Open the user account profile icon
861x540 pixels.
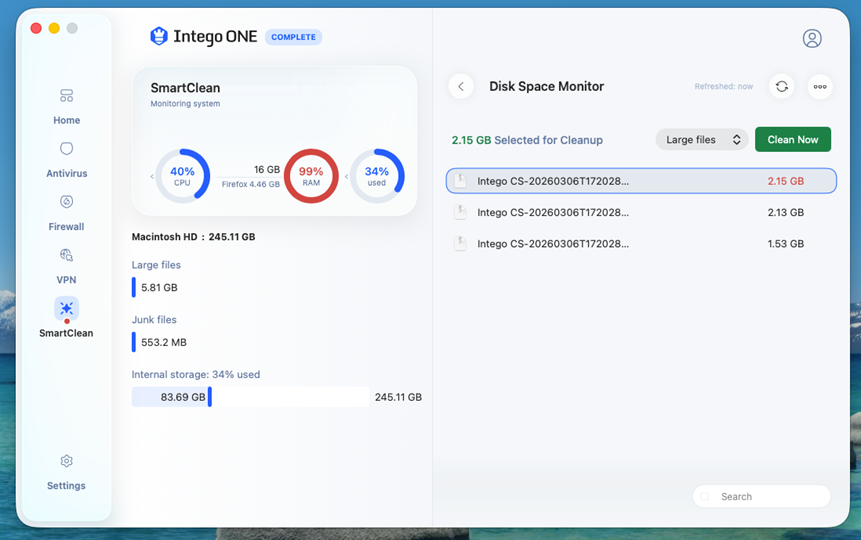[812, 38]
